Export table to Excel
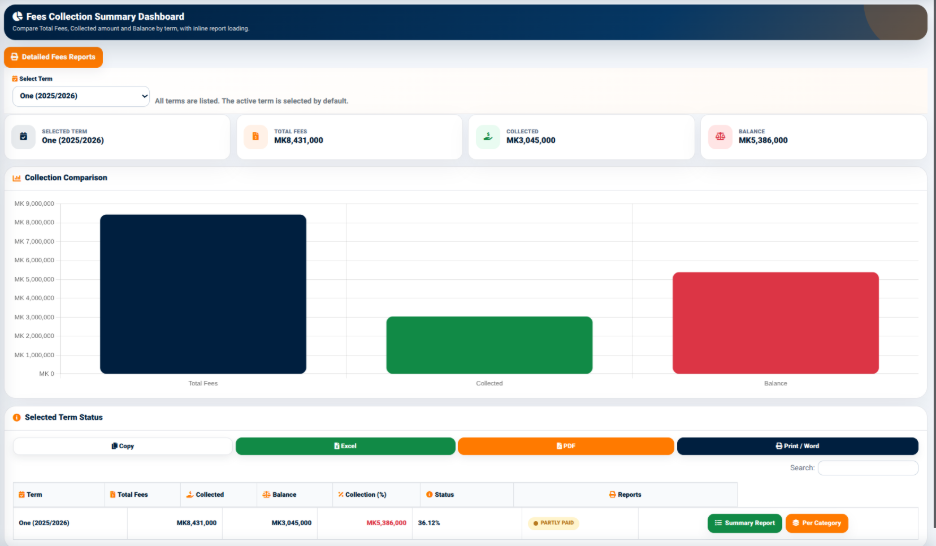This screenshot has height=546, width=936. point(345,446)
